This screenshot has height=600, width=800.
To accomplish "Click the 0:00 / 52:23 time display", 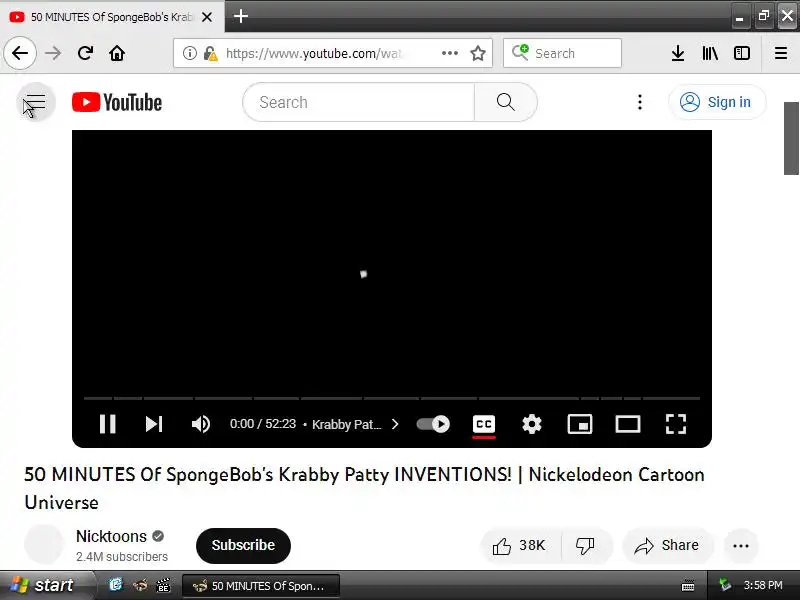I will [x=263, y=424].
